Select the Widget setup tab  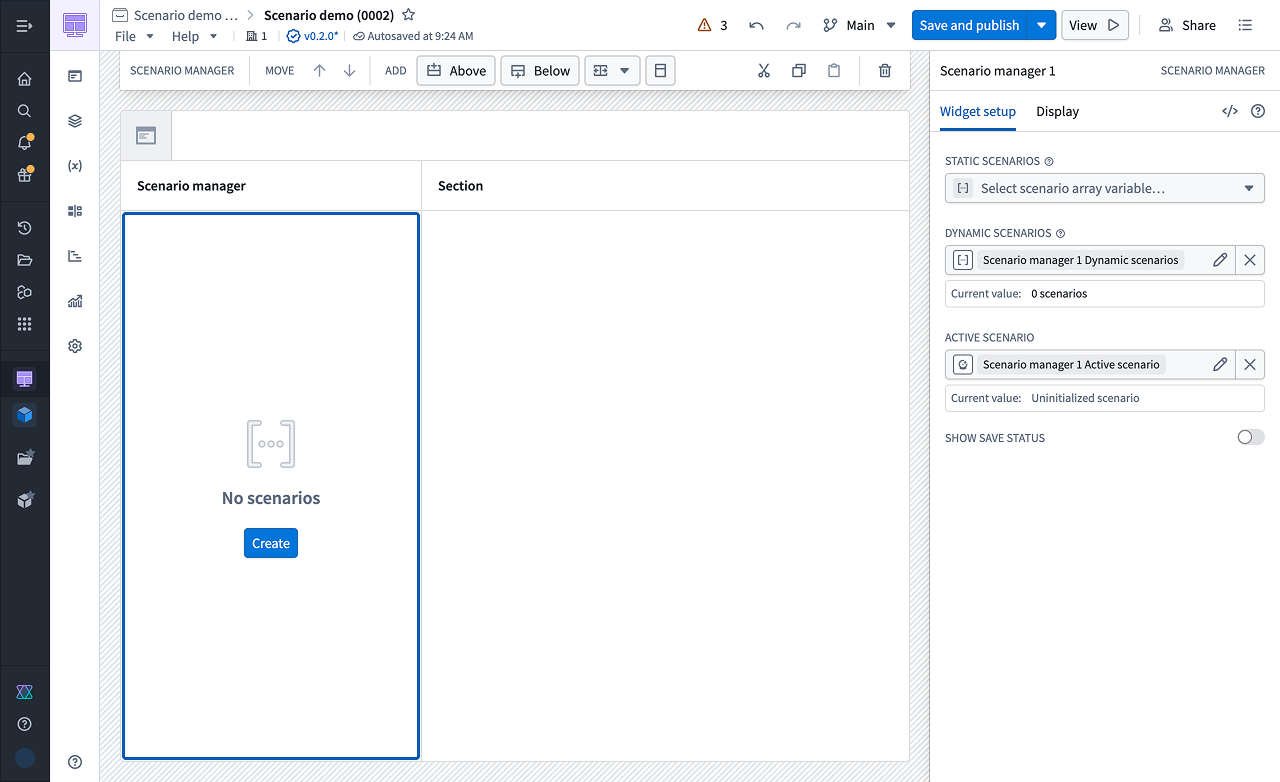pos(978,112)
